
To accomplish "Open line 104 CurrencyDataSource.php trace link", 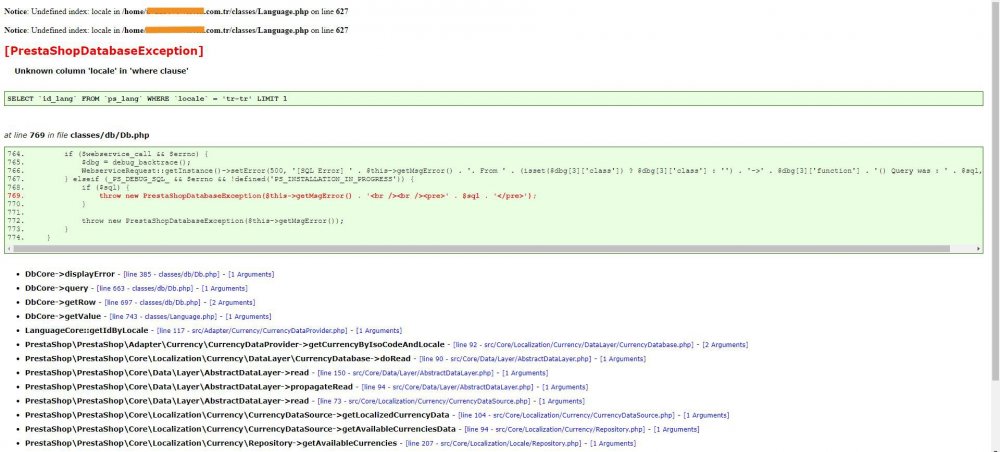I will click(566, 415).
